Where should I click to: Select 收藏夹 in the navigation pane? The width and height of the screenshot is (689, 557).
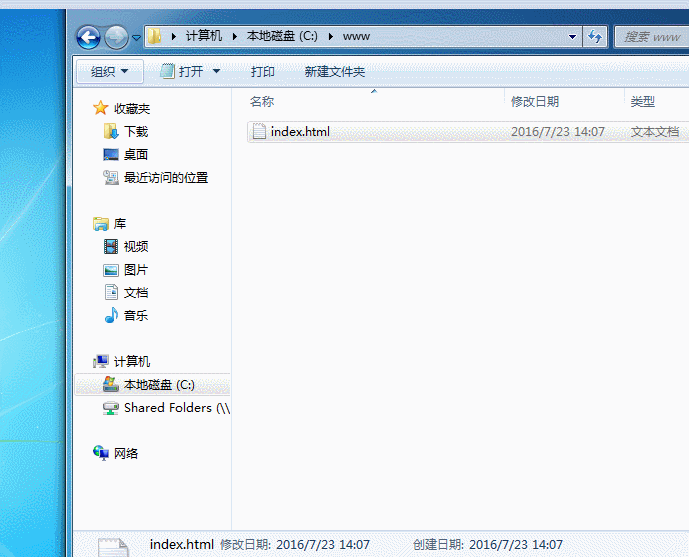point(132,109)
